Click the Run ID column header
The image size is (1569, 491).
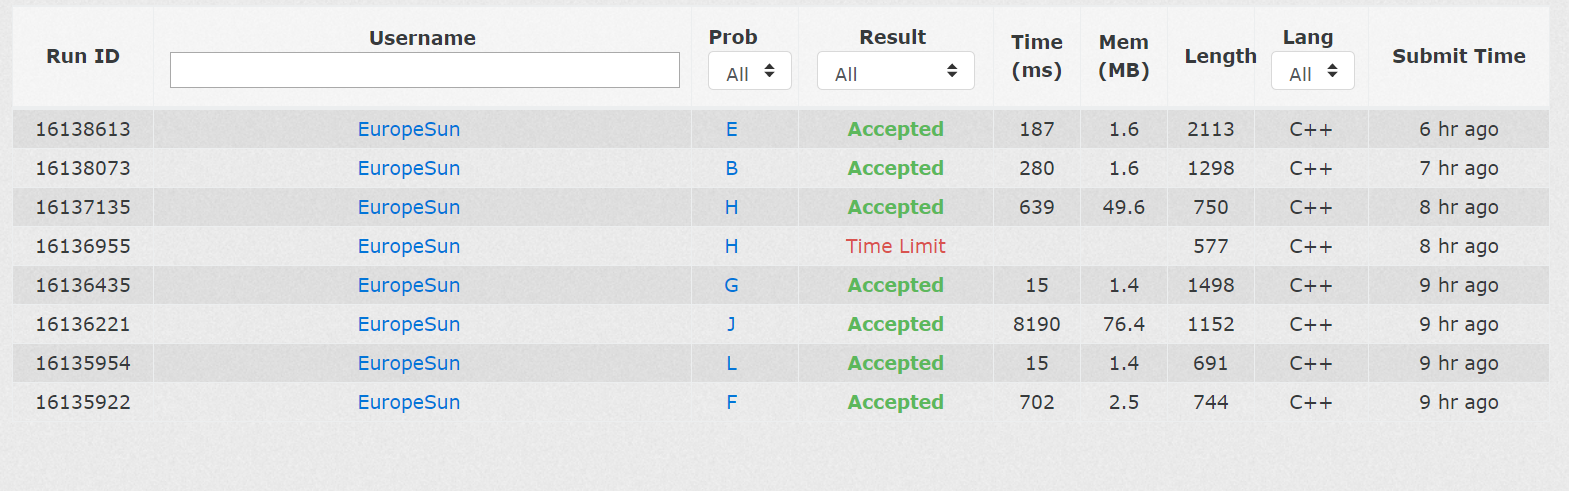coord(83,56)
